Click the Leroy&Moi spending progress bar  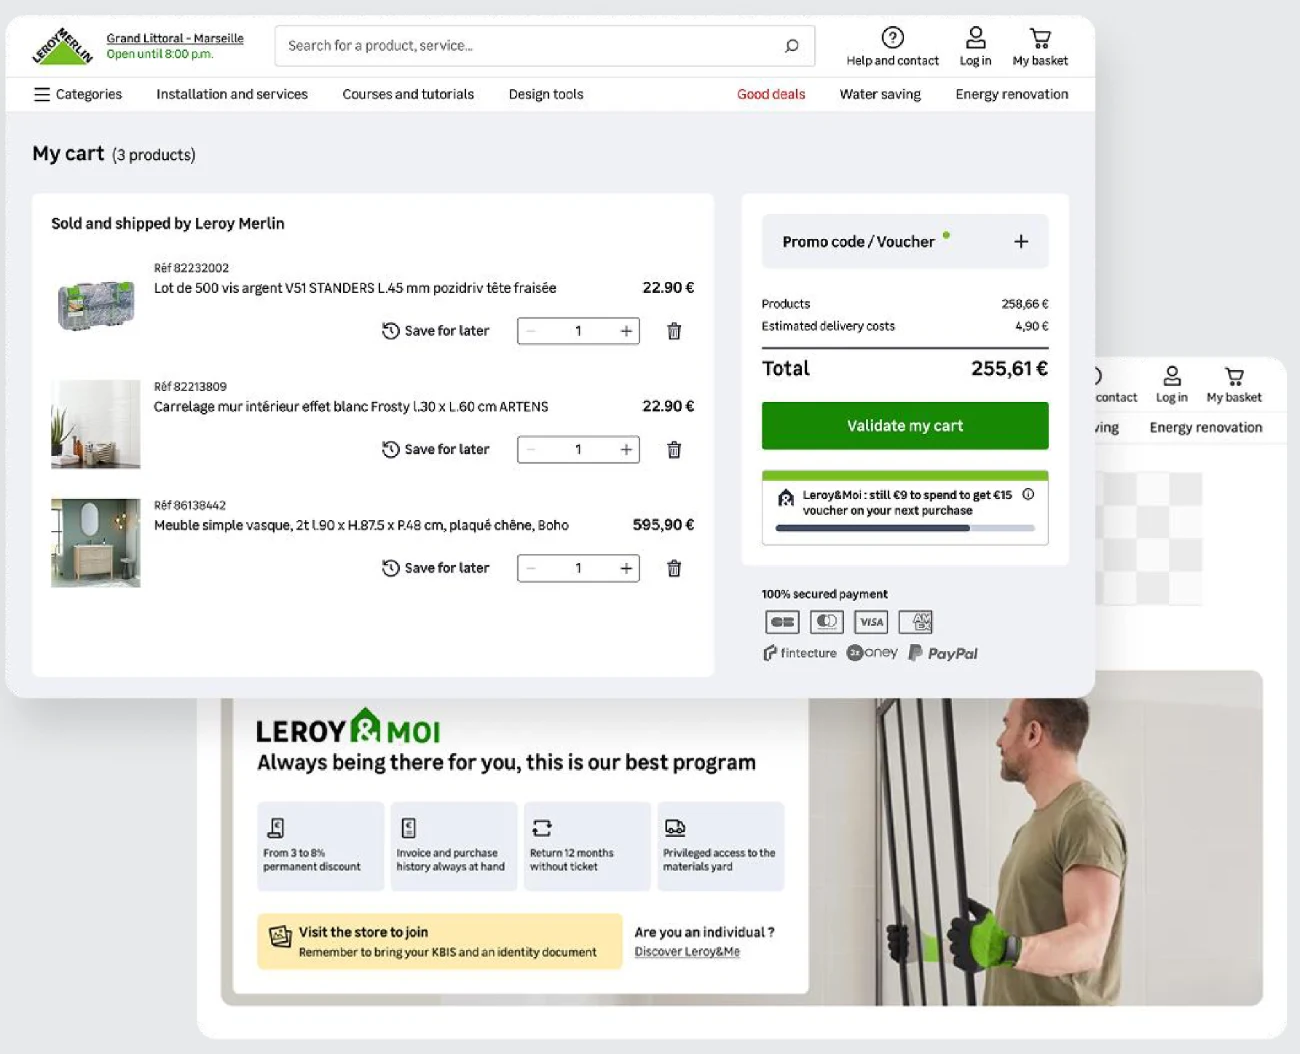[905, 528]
